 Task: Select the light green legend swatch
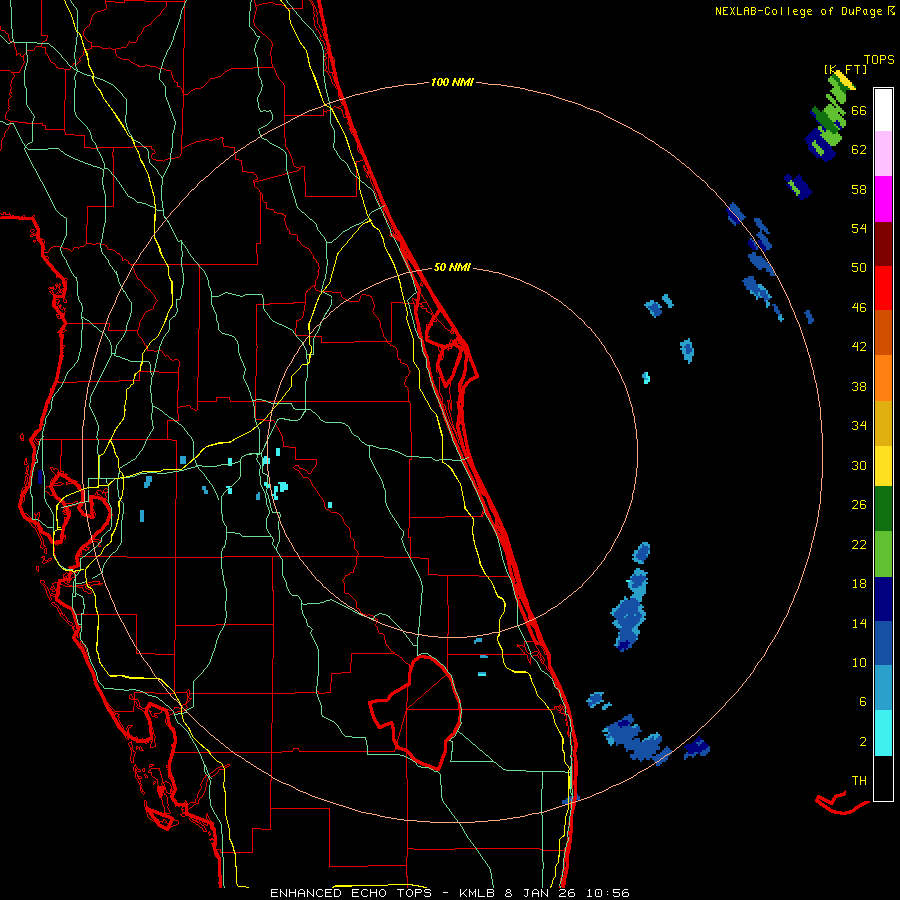tap(883, 554)
